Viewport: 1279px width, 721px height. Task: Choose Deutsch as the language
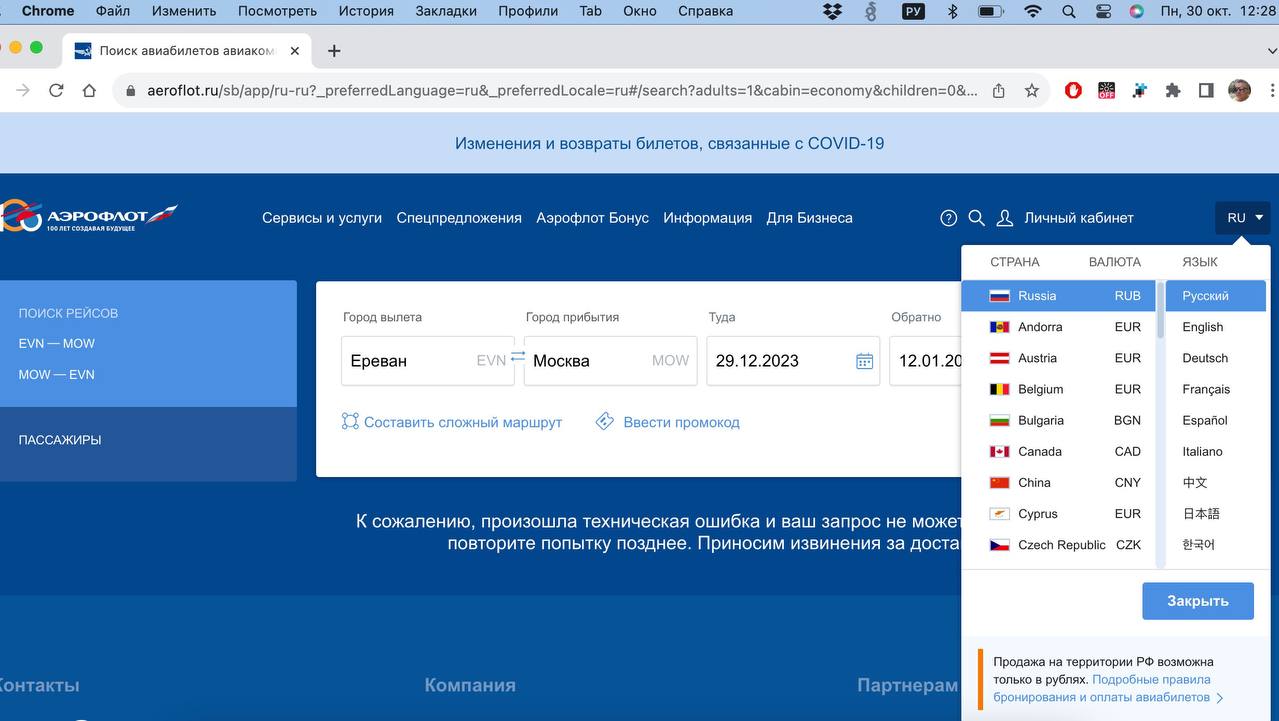(1204, 358)
